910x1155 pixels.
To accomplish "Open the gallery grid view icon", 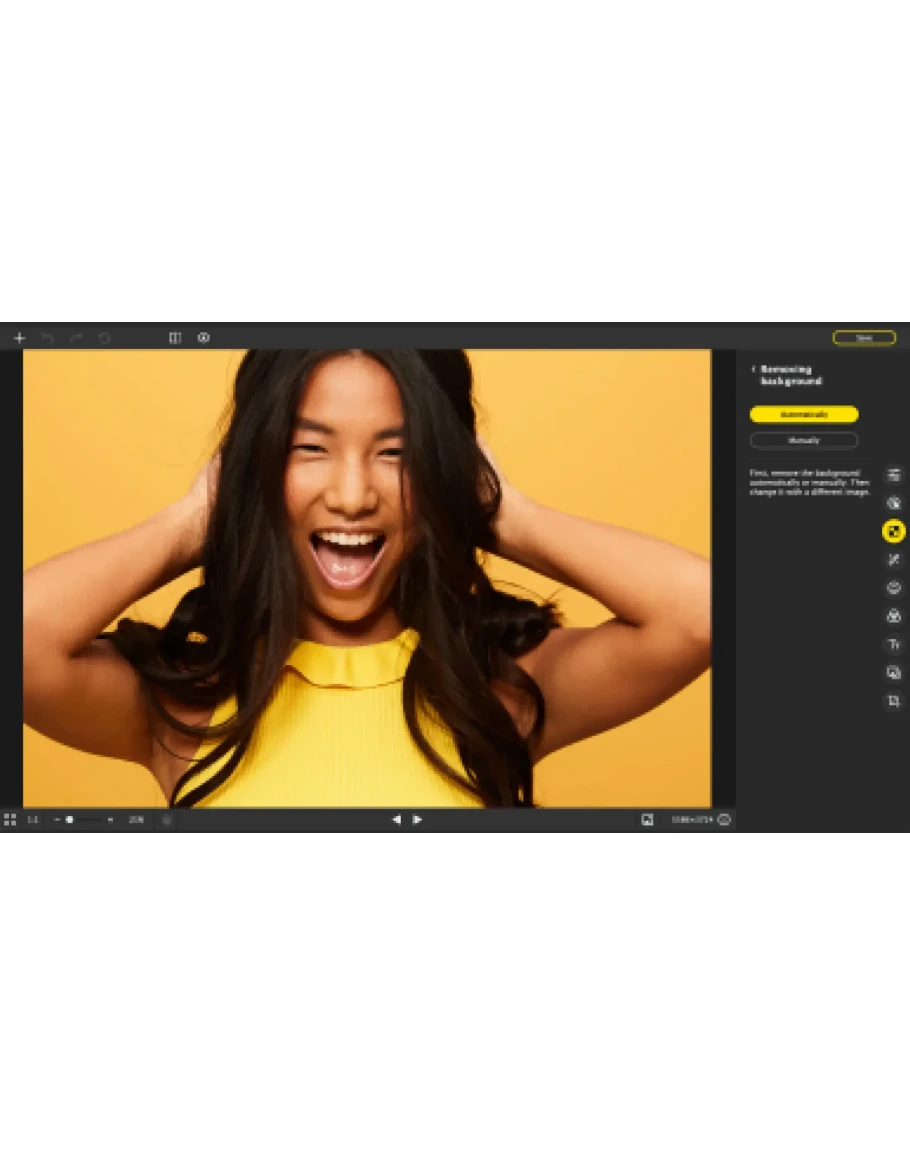I will 10,820.
